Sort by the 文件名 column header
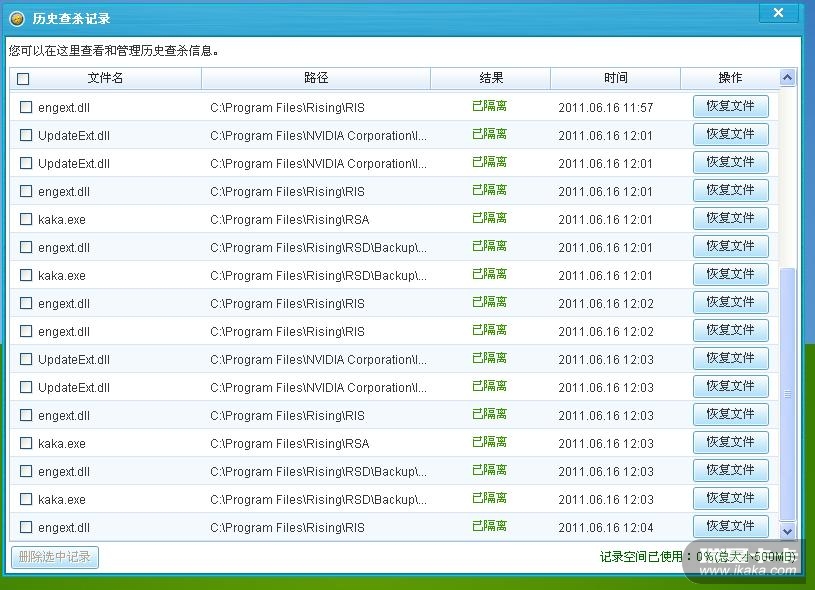The image size is (815, 590). pos(106,78)
